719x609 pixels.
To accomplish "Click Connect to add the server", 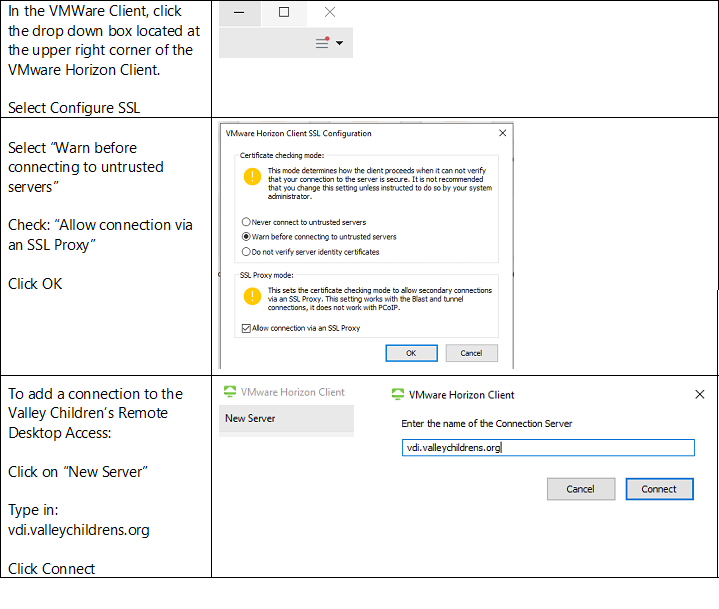I will tap(659, 489).
